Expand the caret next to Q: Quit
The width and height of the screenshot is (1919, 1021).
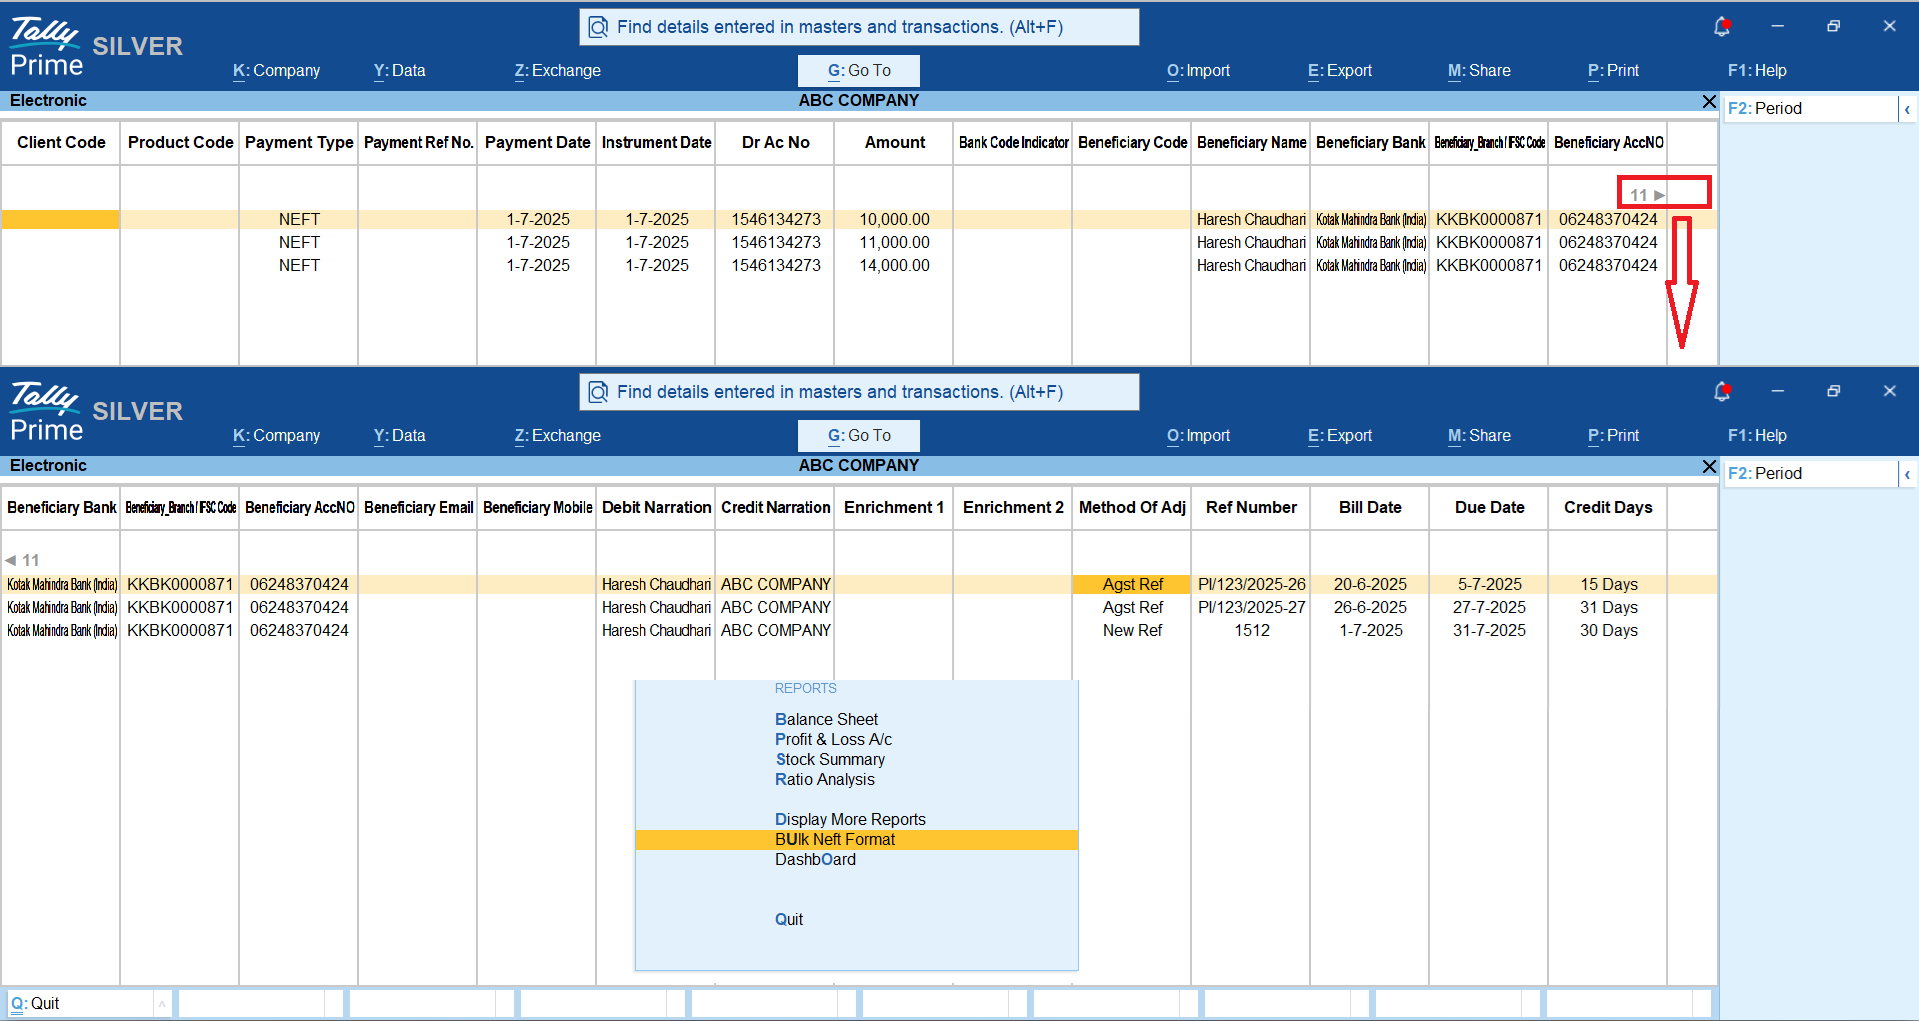(161, 1004)
